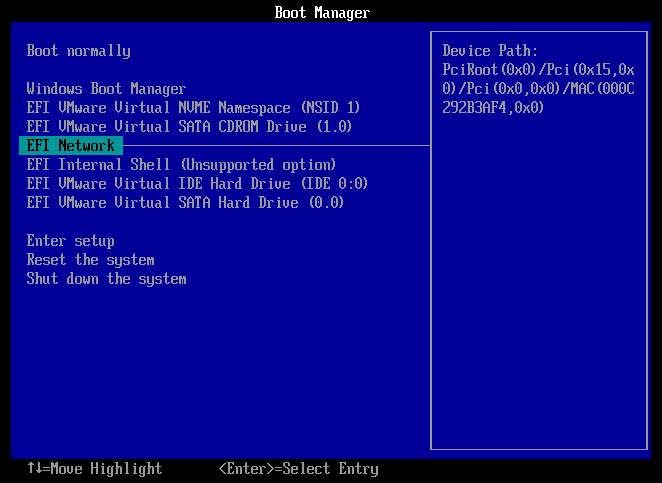Open Enter setup

pyautogui.click(x=70, y=241)
